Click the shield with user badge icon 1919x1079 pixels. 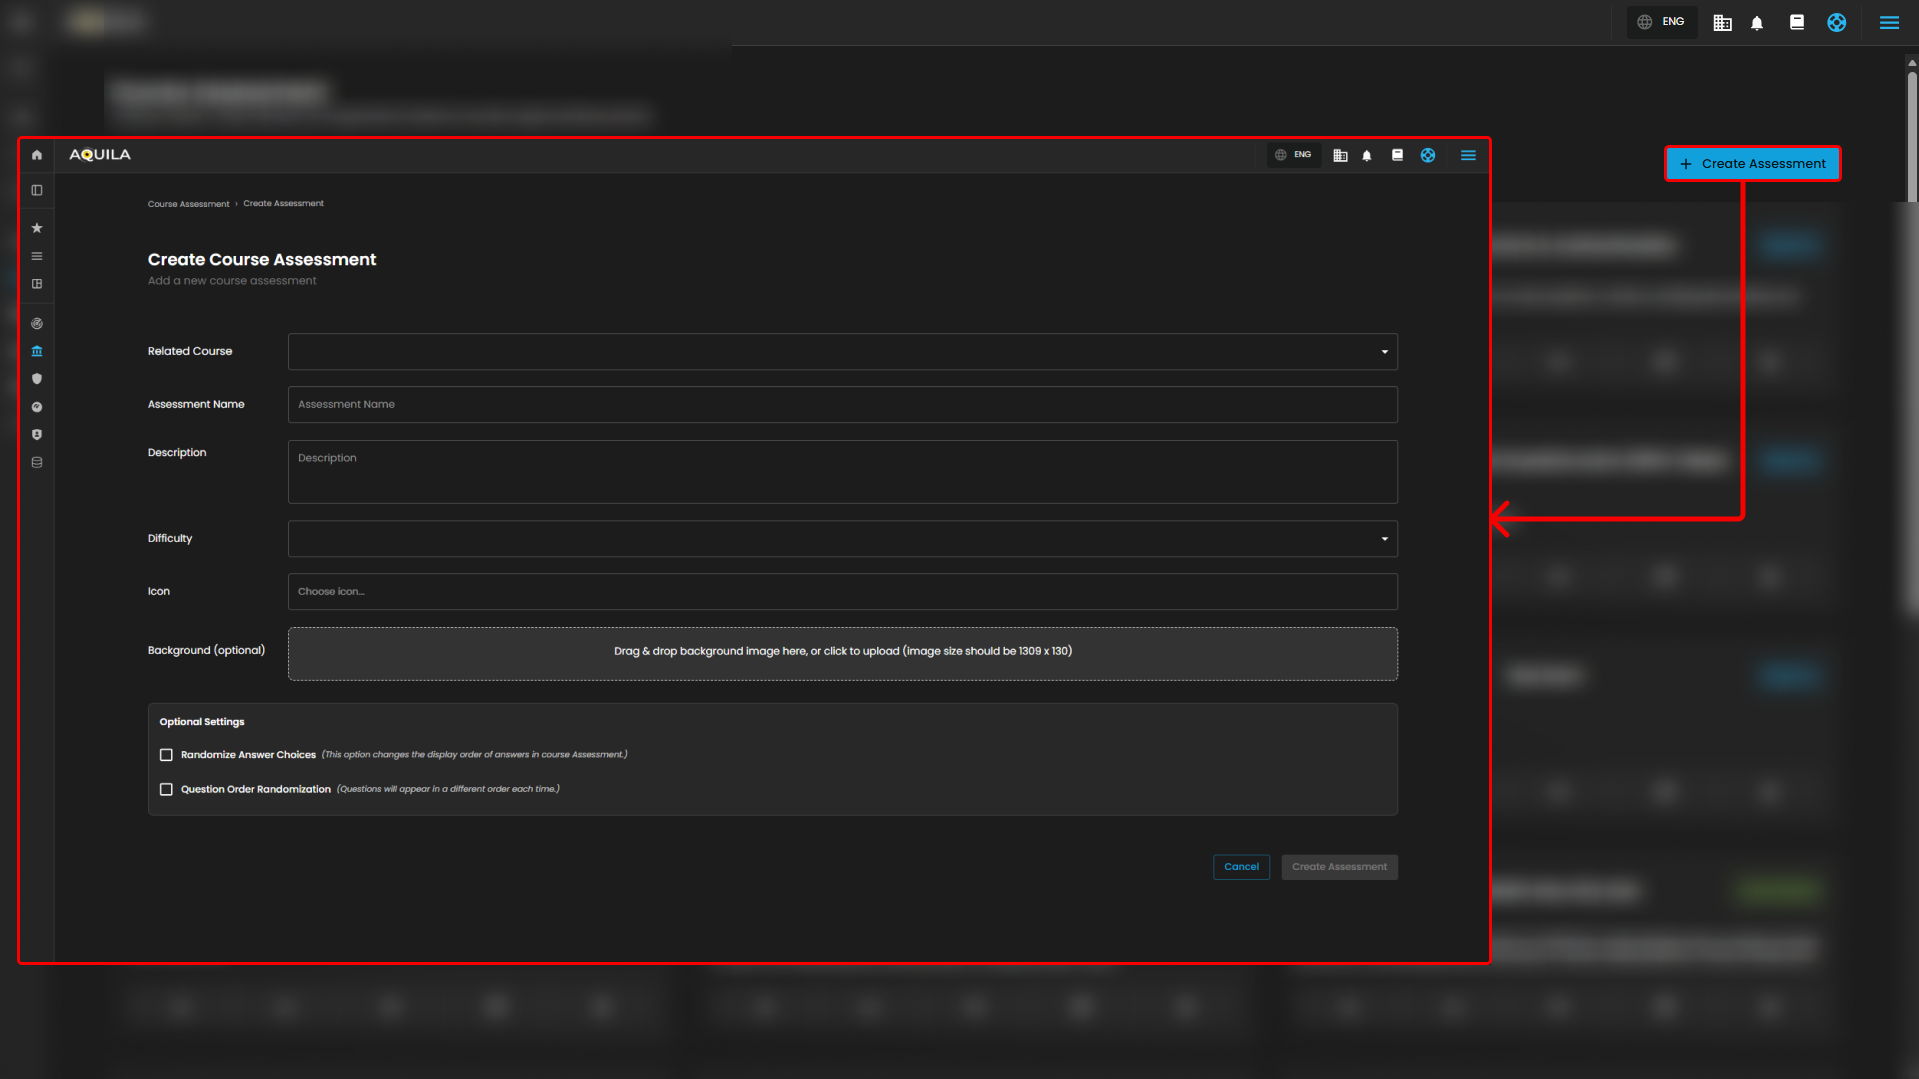pos(37,435)
